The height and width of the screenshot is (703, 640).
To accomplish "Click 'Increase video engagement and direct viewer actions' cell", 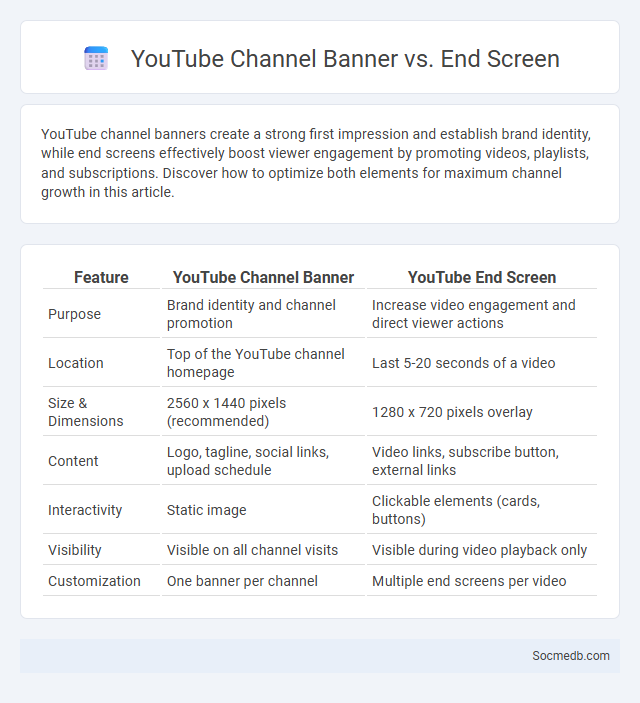I will (x=482, y=314).
